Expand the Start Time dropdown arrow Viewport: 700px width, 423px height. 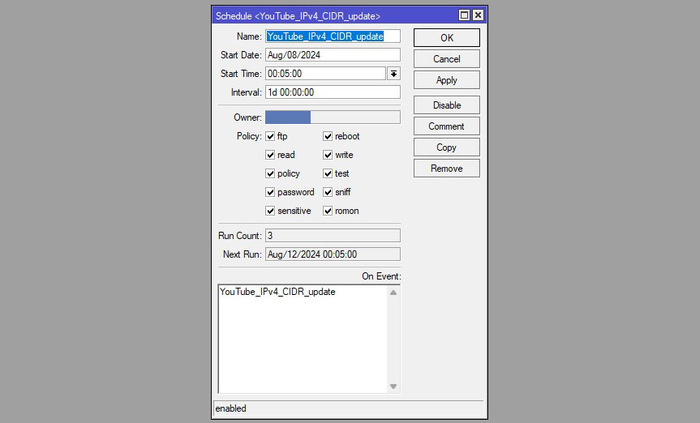pyautogui.click(x=394, y=73)
